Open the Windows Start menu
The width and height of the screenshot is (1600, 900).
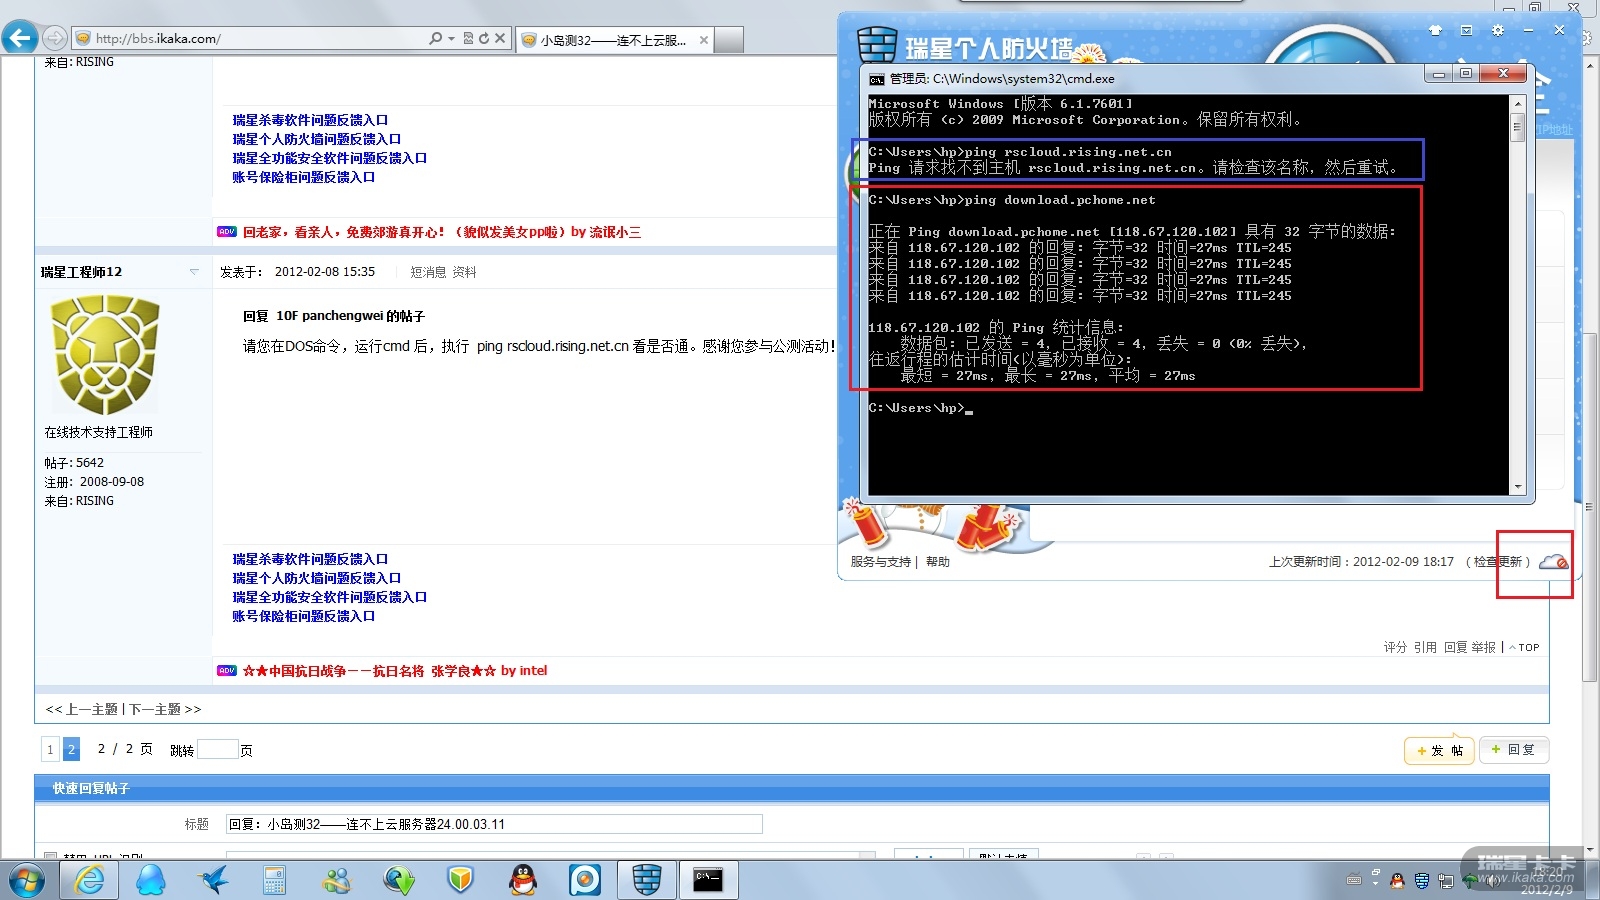(x=26, y=881)
